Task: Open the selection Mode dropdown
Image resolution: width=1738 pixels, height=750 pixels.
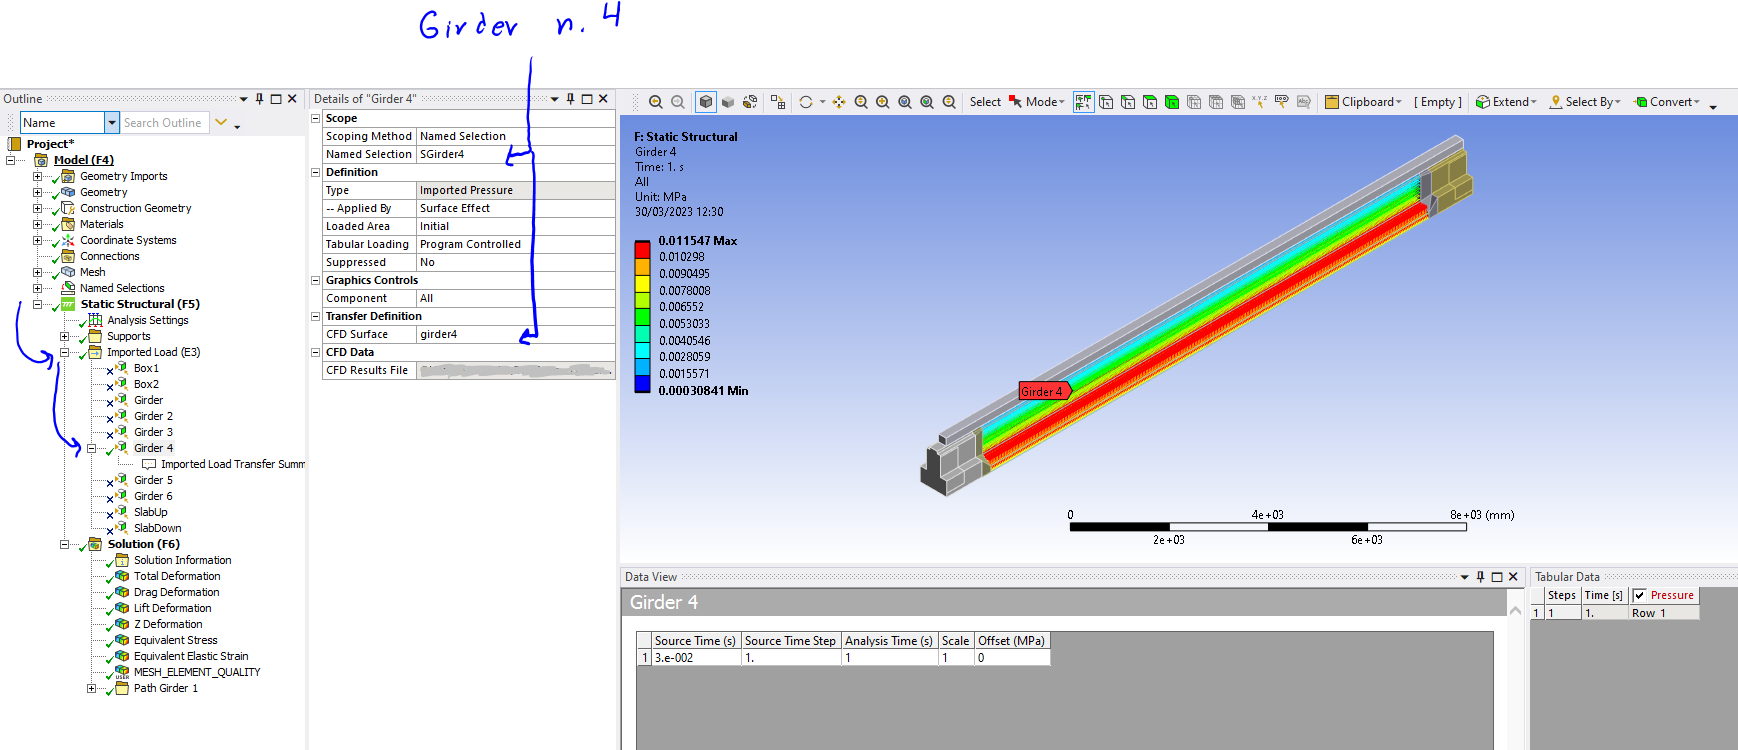Action: (x=1038, y=102)
